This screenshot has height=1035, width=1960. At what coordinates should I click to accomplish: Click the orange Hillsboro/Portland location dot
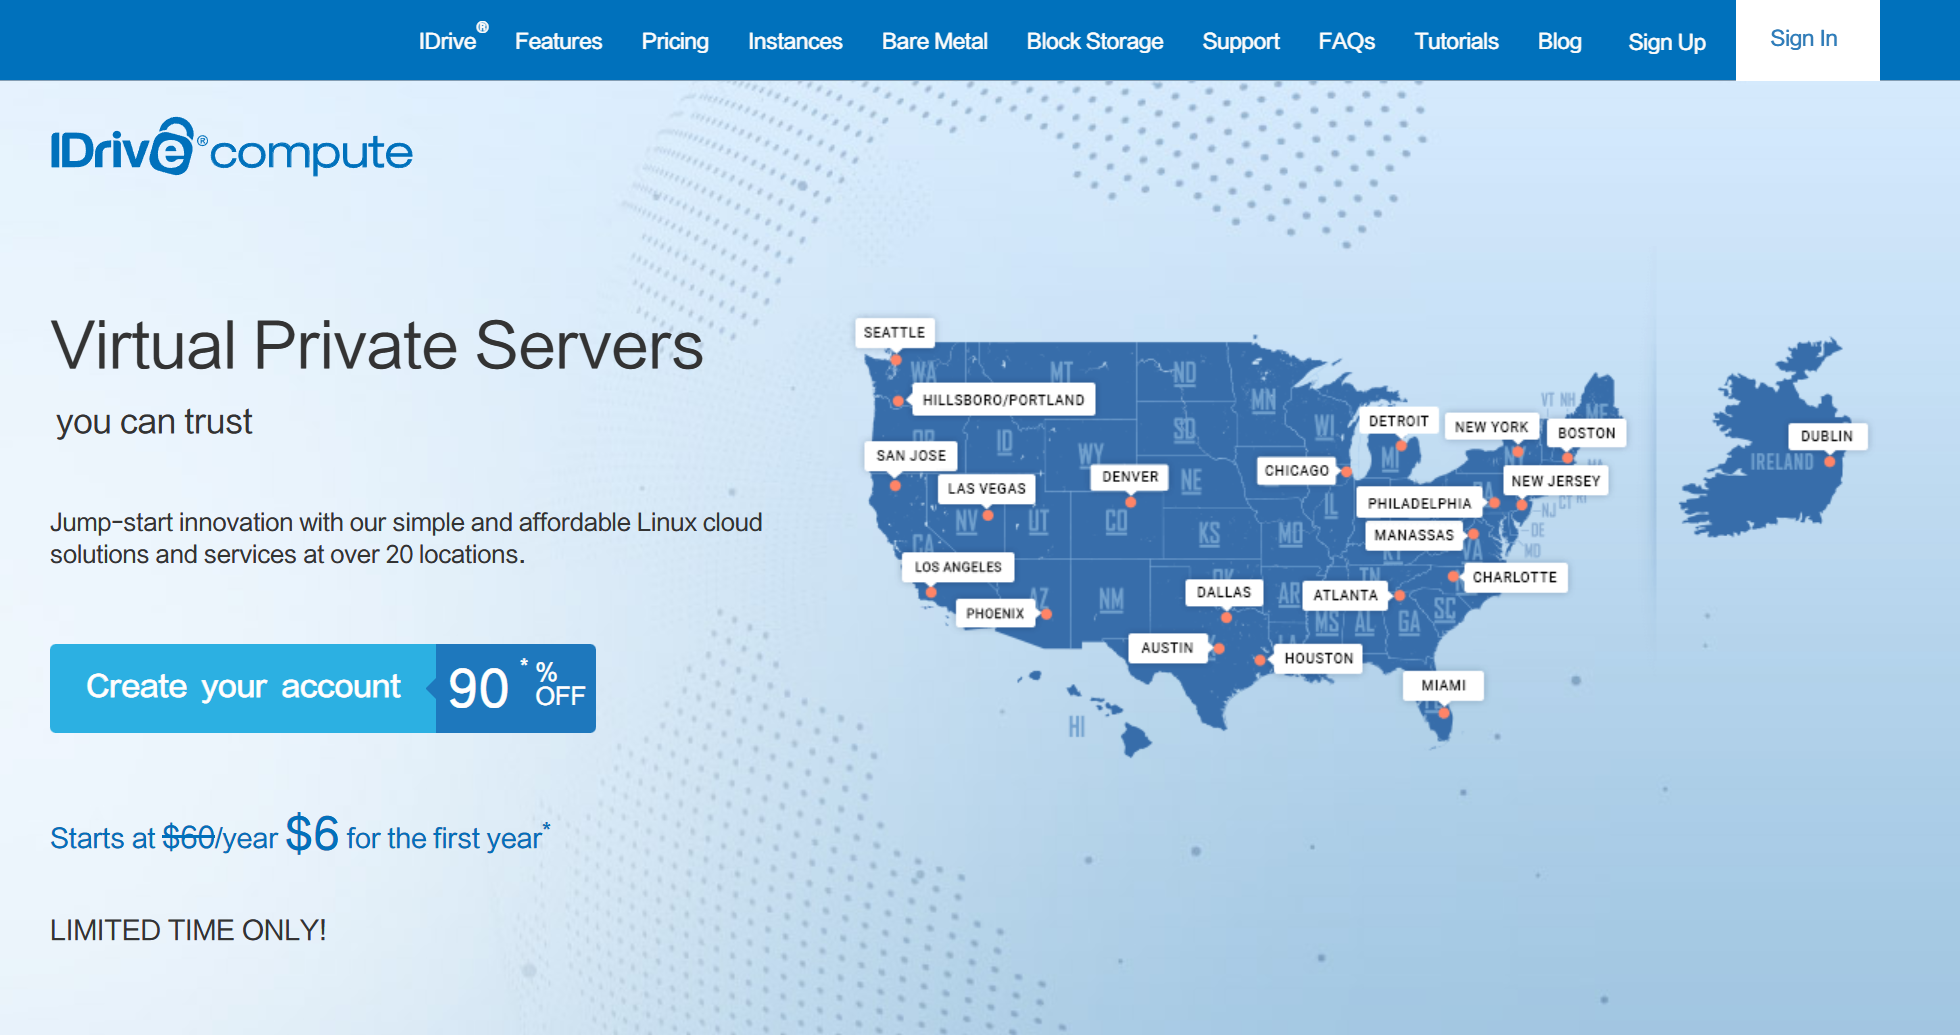(x=899, y=401)
